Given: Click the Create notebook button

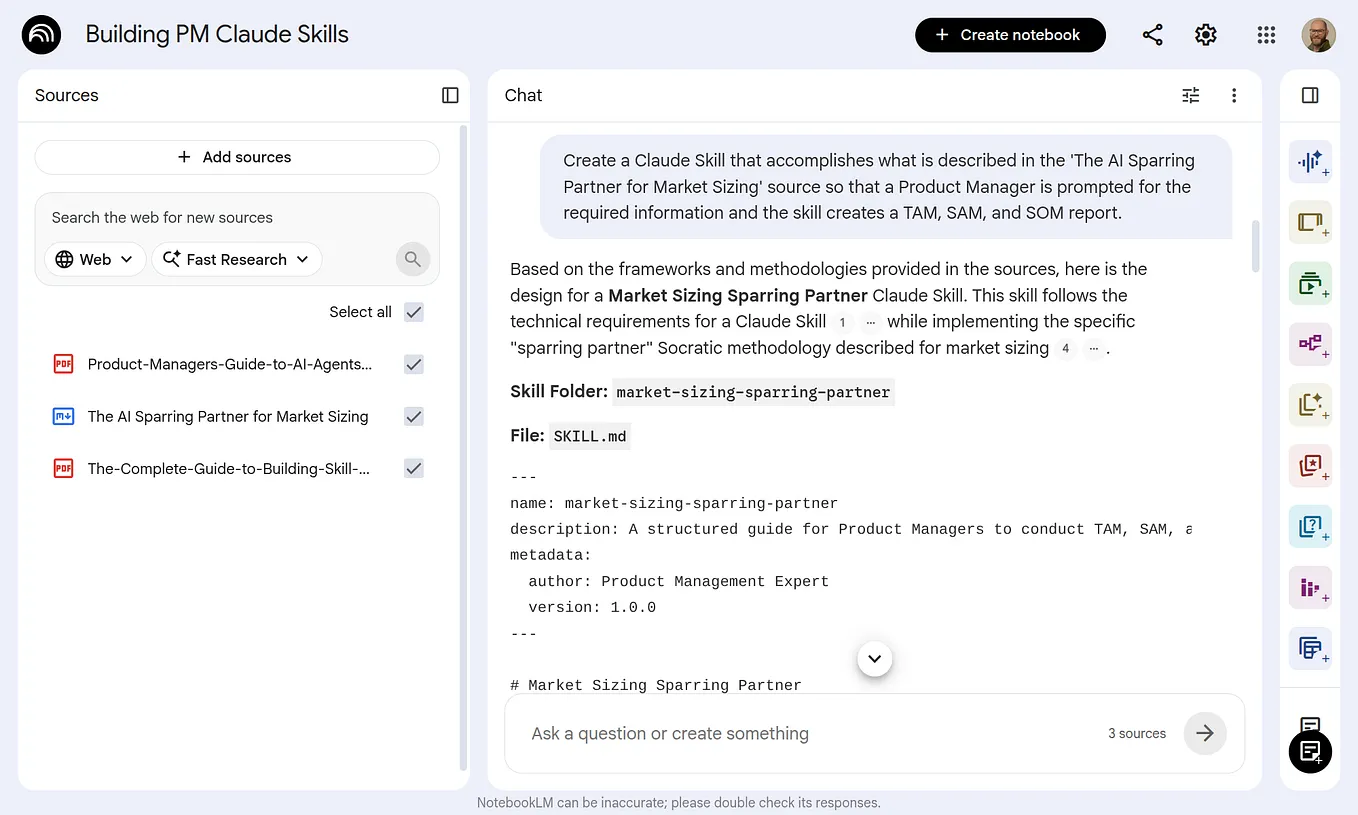Looking at the screenshot, I should tap(1010, 35).
